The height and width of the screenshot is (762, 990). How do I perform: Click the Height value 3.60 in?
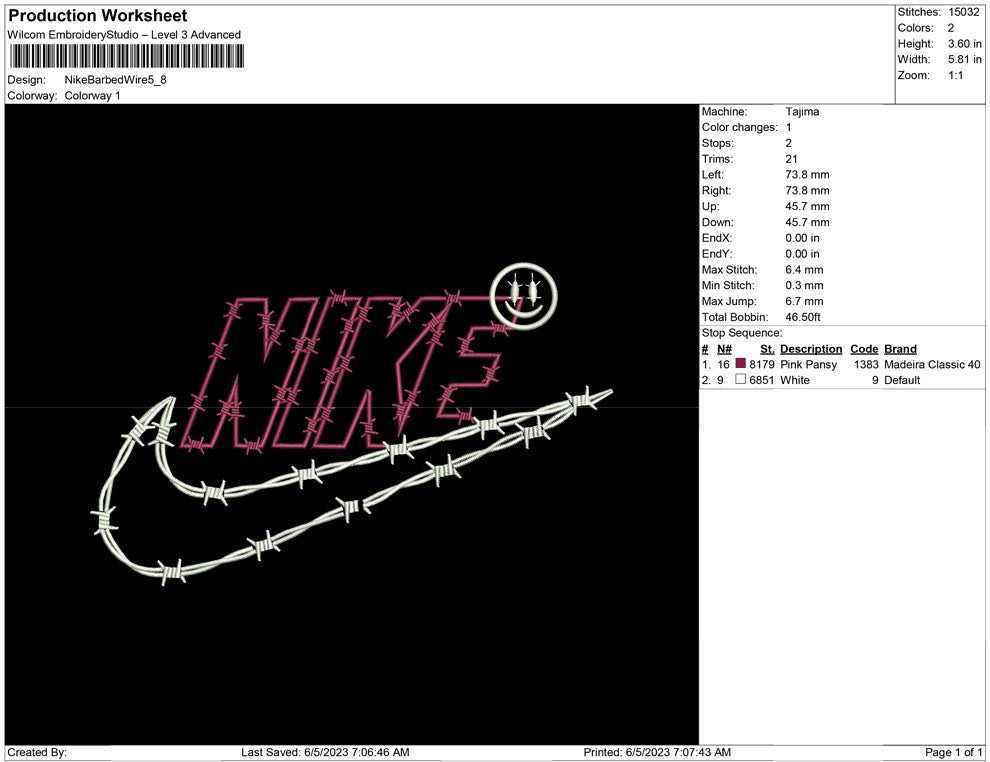965,44
